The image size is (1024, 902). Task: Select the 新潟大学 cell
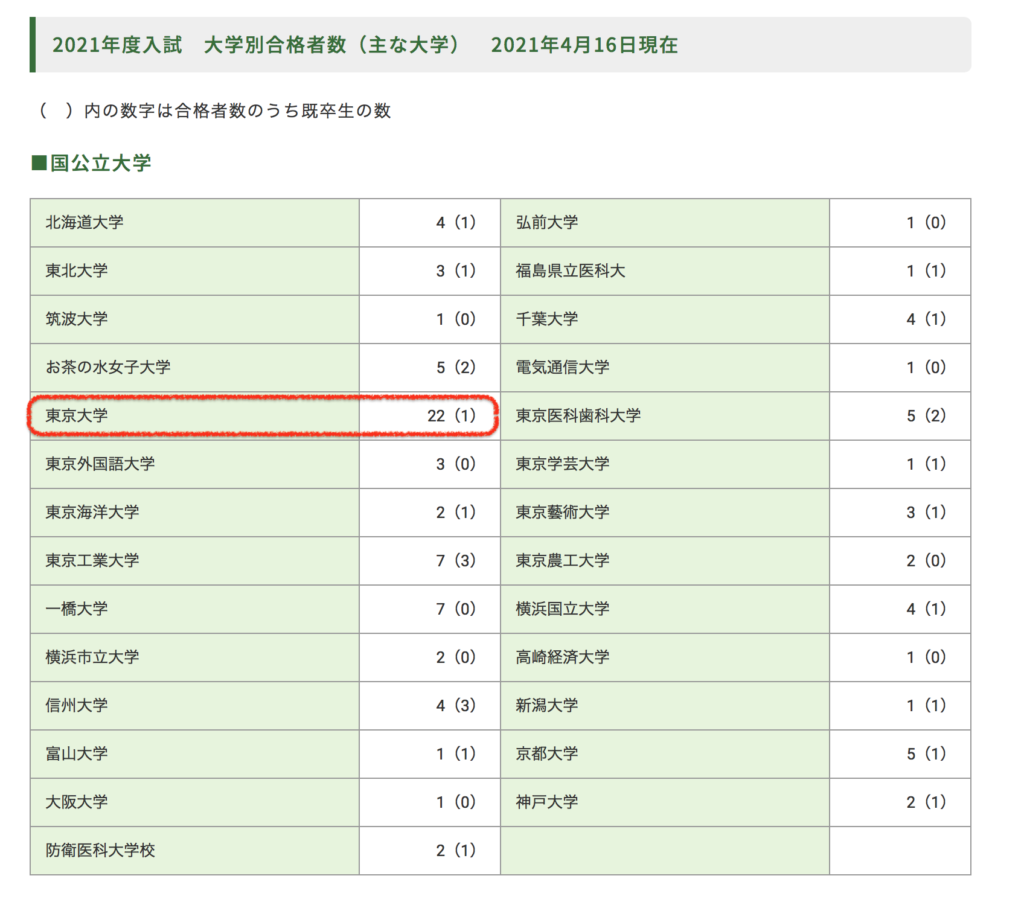(x=665, y=706)
